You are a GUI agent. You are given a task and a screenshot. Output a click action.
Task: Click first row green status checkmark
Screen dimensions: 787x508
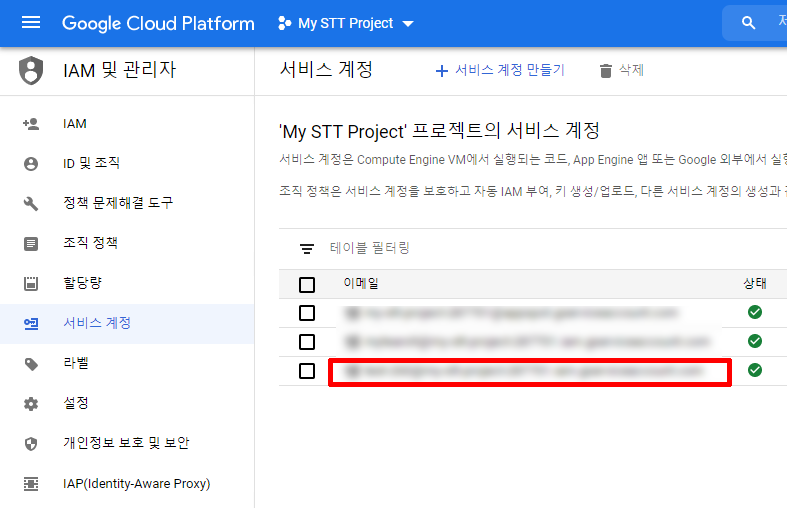755,312
